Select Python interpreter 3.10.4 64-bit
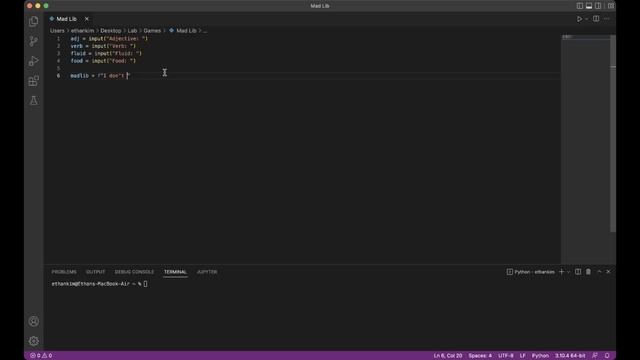640x360 pixels. (570, 356)
